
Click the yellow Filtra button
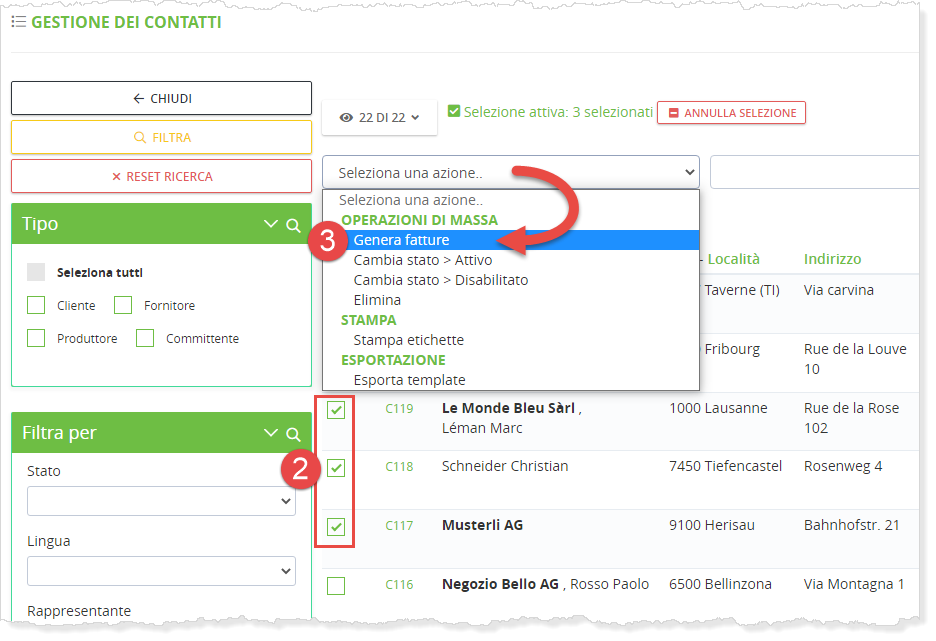coord(161,137)
